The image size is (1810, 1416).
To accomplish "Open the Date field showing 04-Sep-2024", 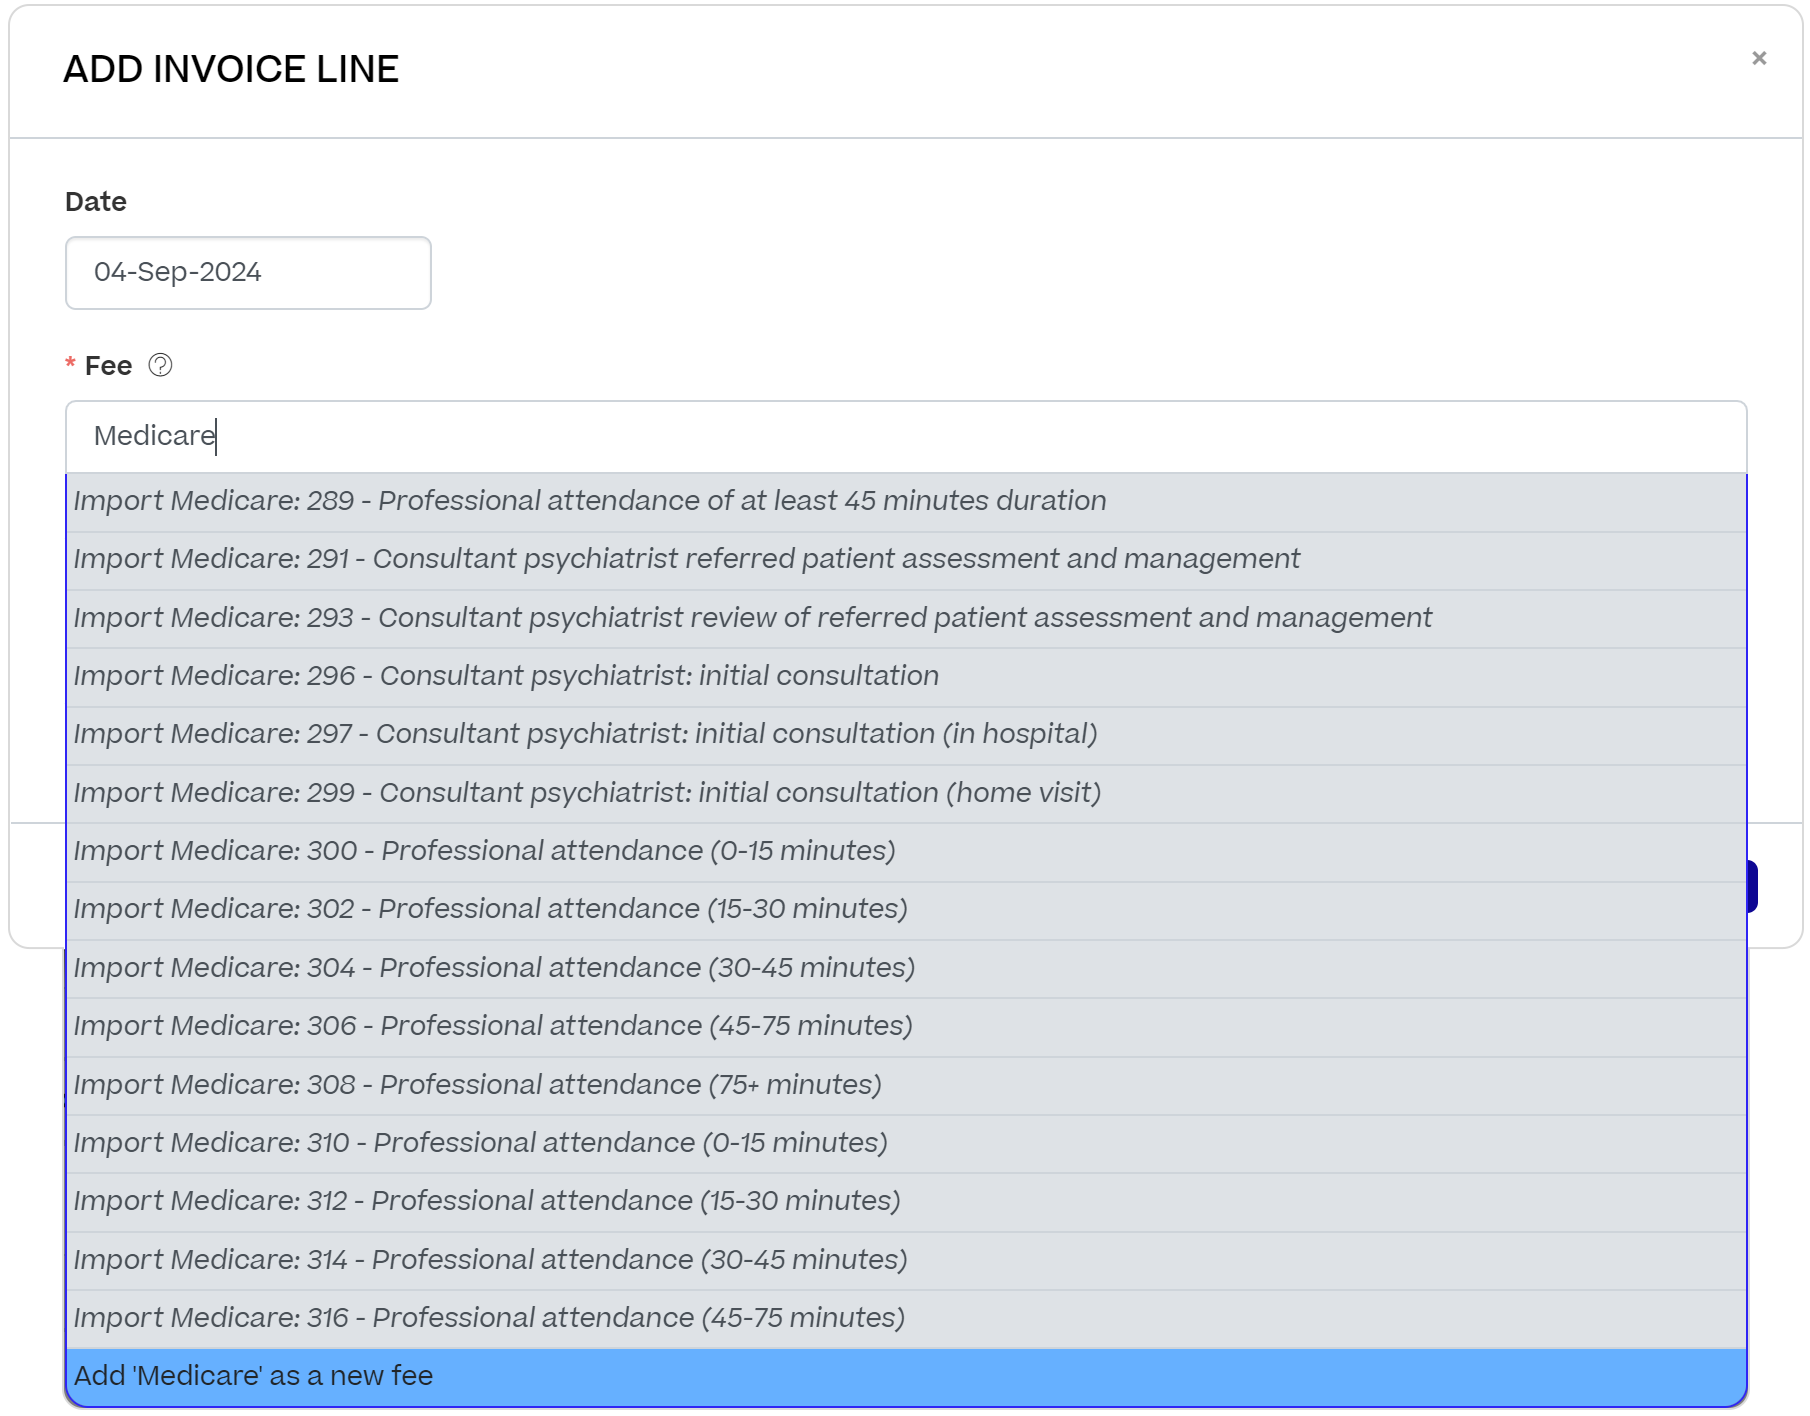I will [x=248, y=273].
